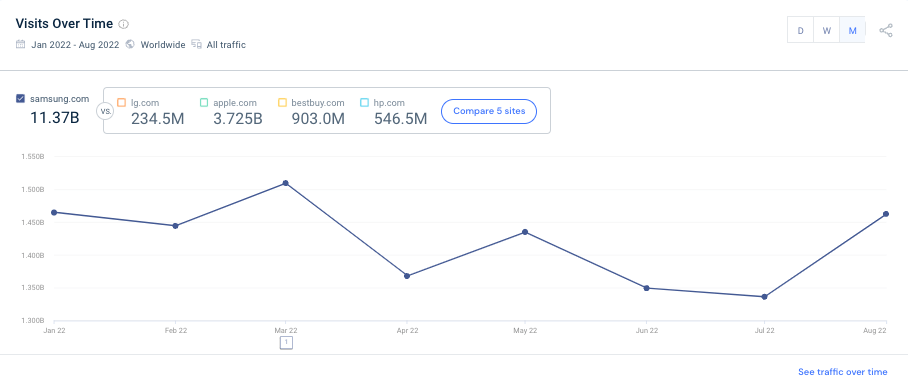Viewport: 908px width, 389px height.
Task: Click the Apr 22 data point
Action: tap(407, 276)
